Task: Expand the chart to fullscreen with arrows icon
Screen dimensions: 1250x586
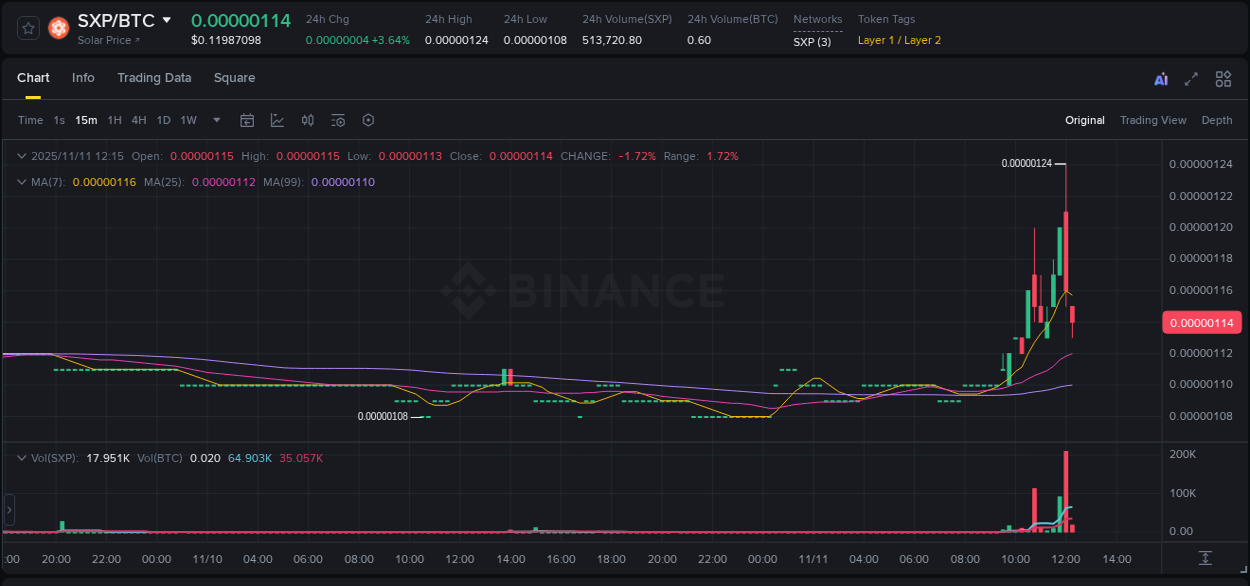Action: click(1191, 78)
